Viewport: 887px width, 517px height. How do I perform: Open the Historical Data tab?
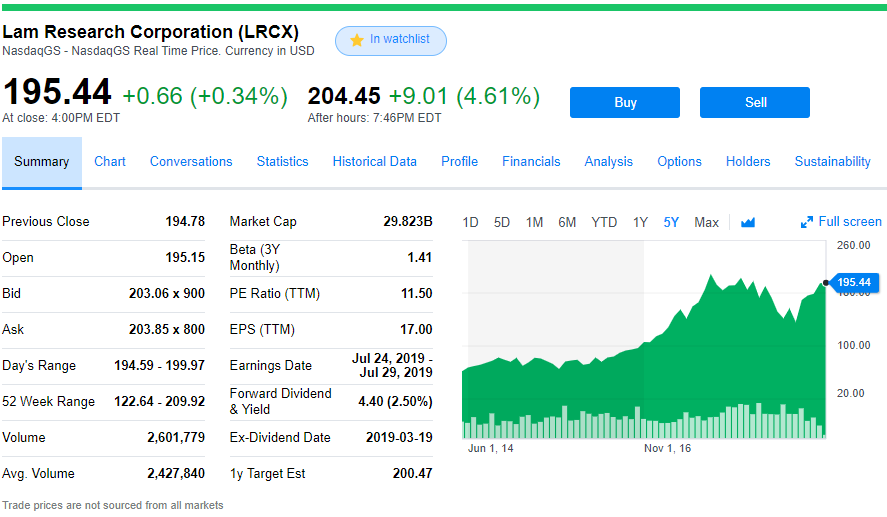pos(374,161)
